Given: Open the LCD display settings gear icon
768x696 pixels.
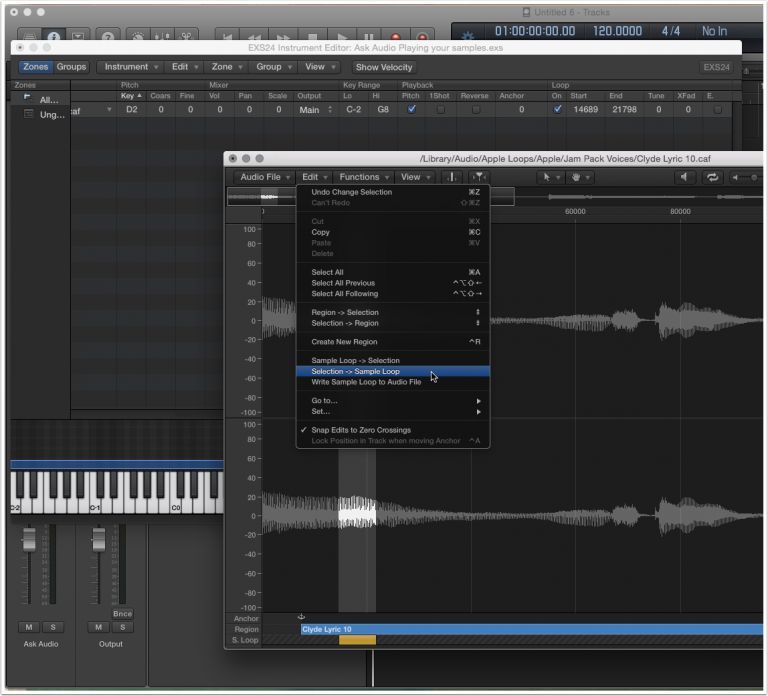Looking at the screenshot, I should (x=468, y=35).
